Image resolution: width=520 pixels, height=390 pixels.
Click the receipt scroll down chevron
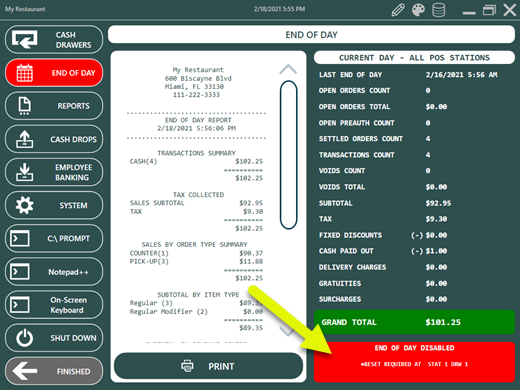[x=288, y=331]
